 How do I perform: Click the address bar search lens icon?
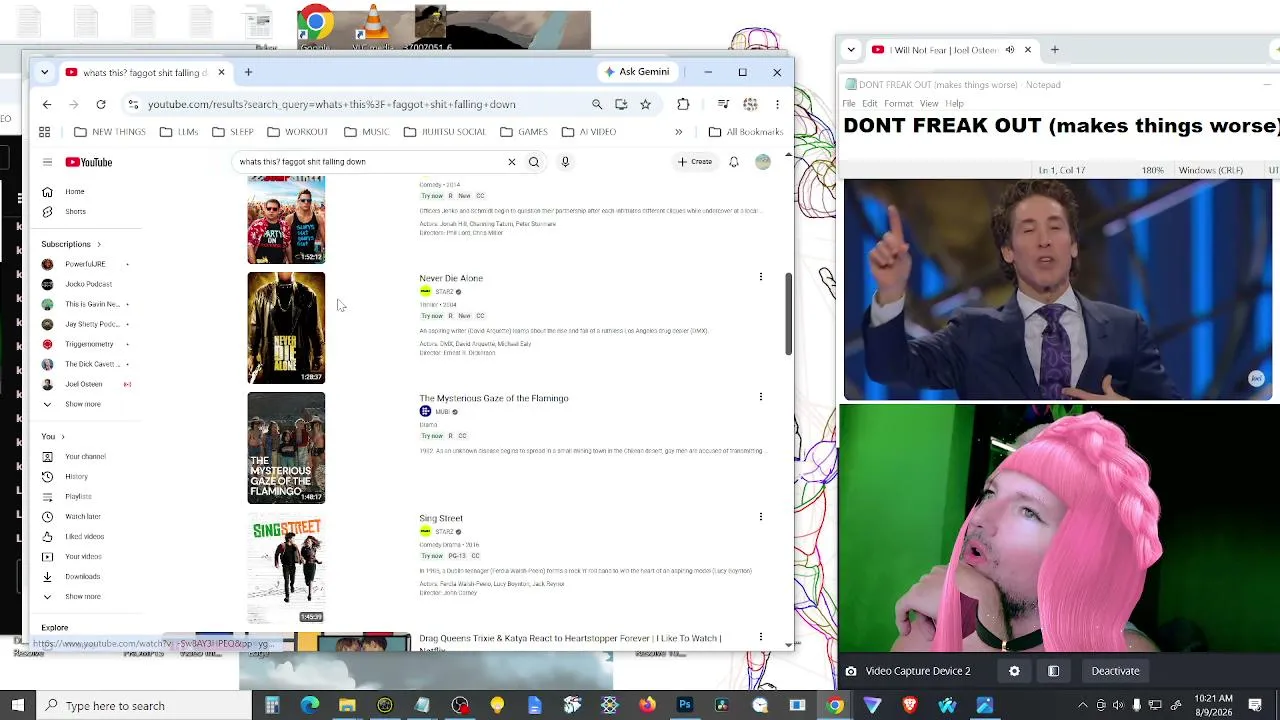(x=597, y=104)
